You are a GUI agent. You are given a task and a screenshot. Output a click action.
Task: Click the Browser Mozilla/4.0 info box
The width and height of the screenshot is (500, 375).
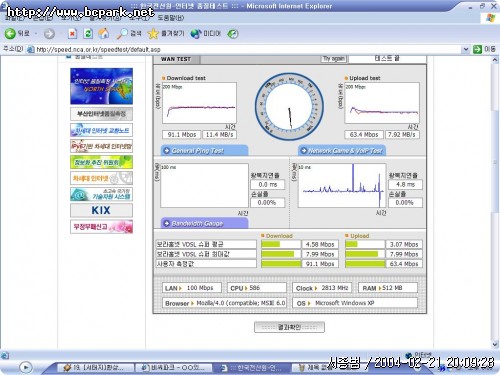[x=224, y=303]
